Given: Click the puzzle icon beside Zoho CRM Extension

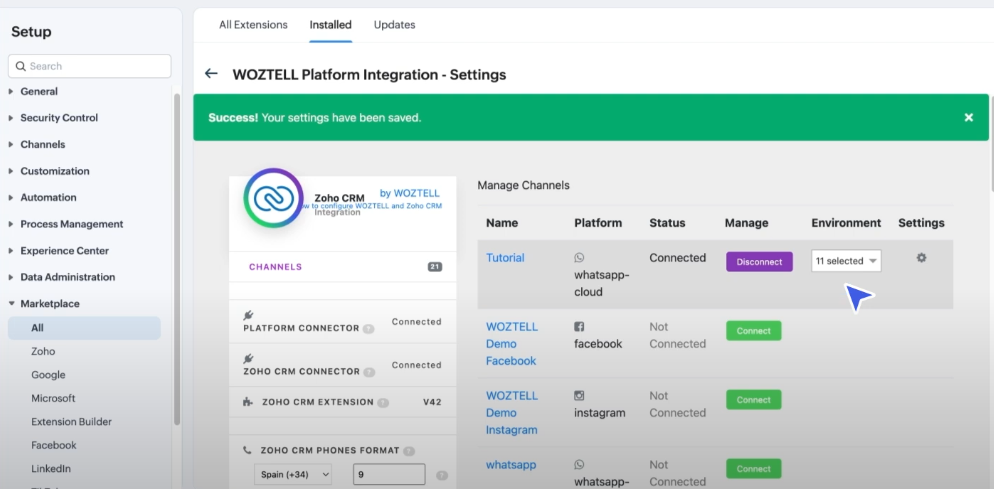Looking at the screenshot, I should click(x=248, y=401).
